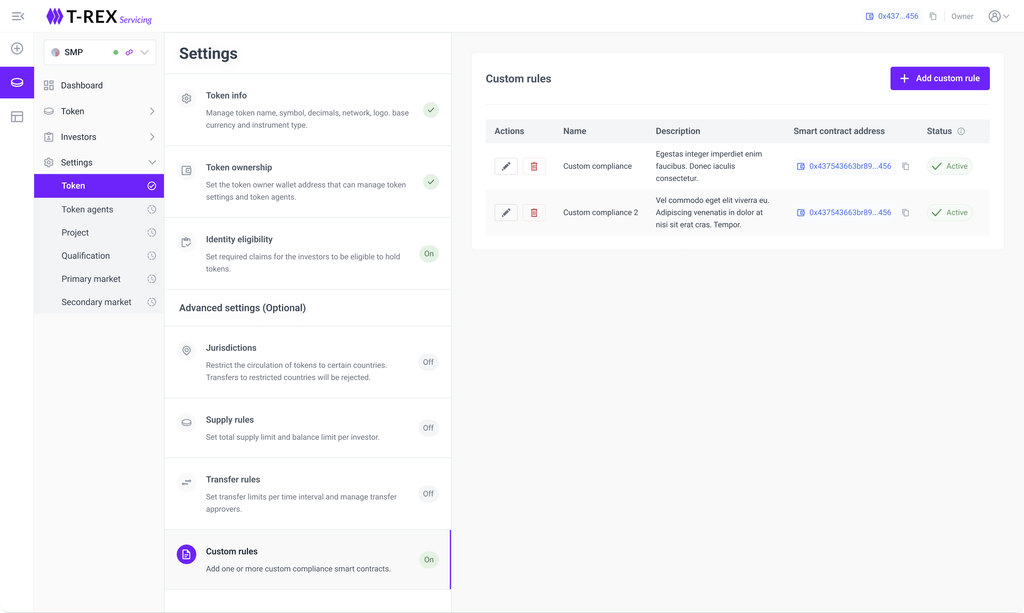The width and height of the screenshot is (1024, 613).
Task: Toggle Supply rules Off switch
Action: (x=428, y=428)
